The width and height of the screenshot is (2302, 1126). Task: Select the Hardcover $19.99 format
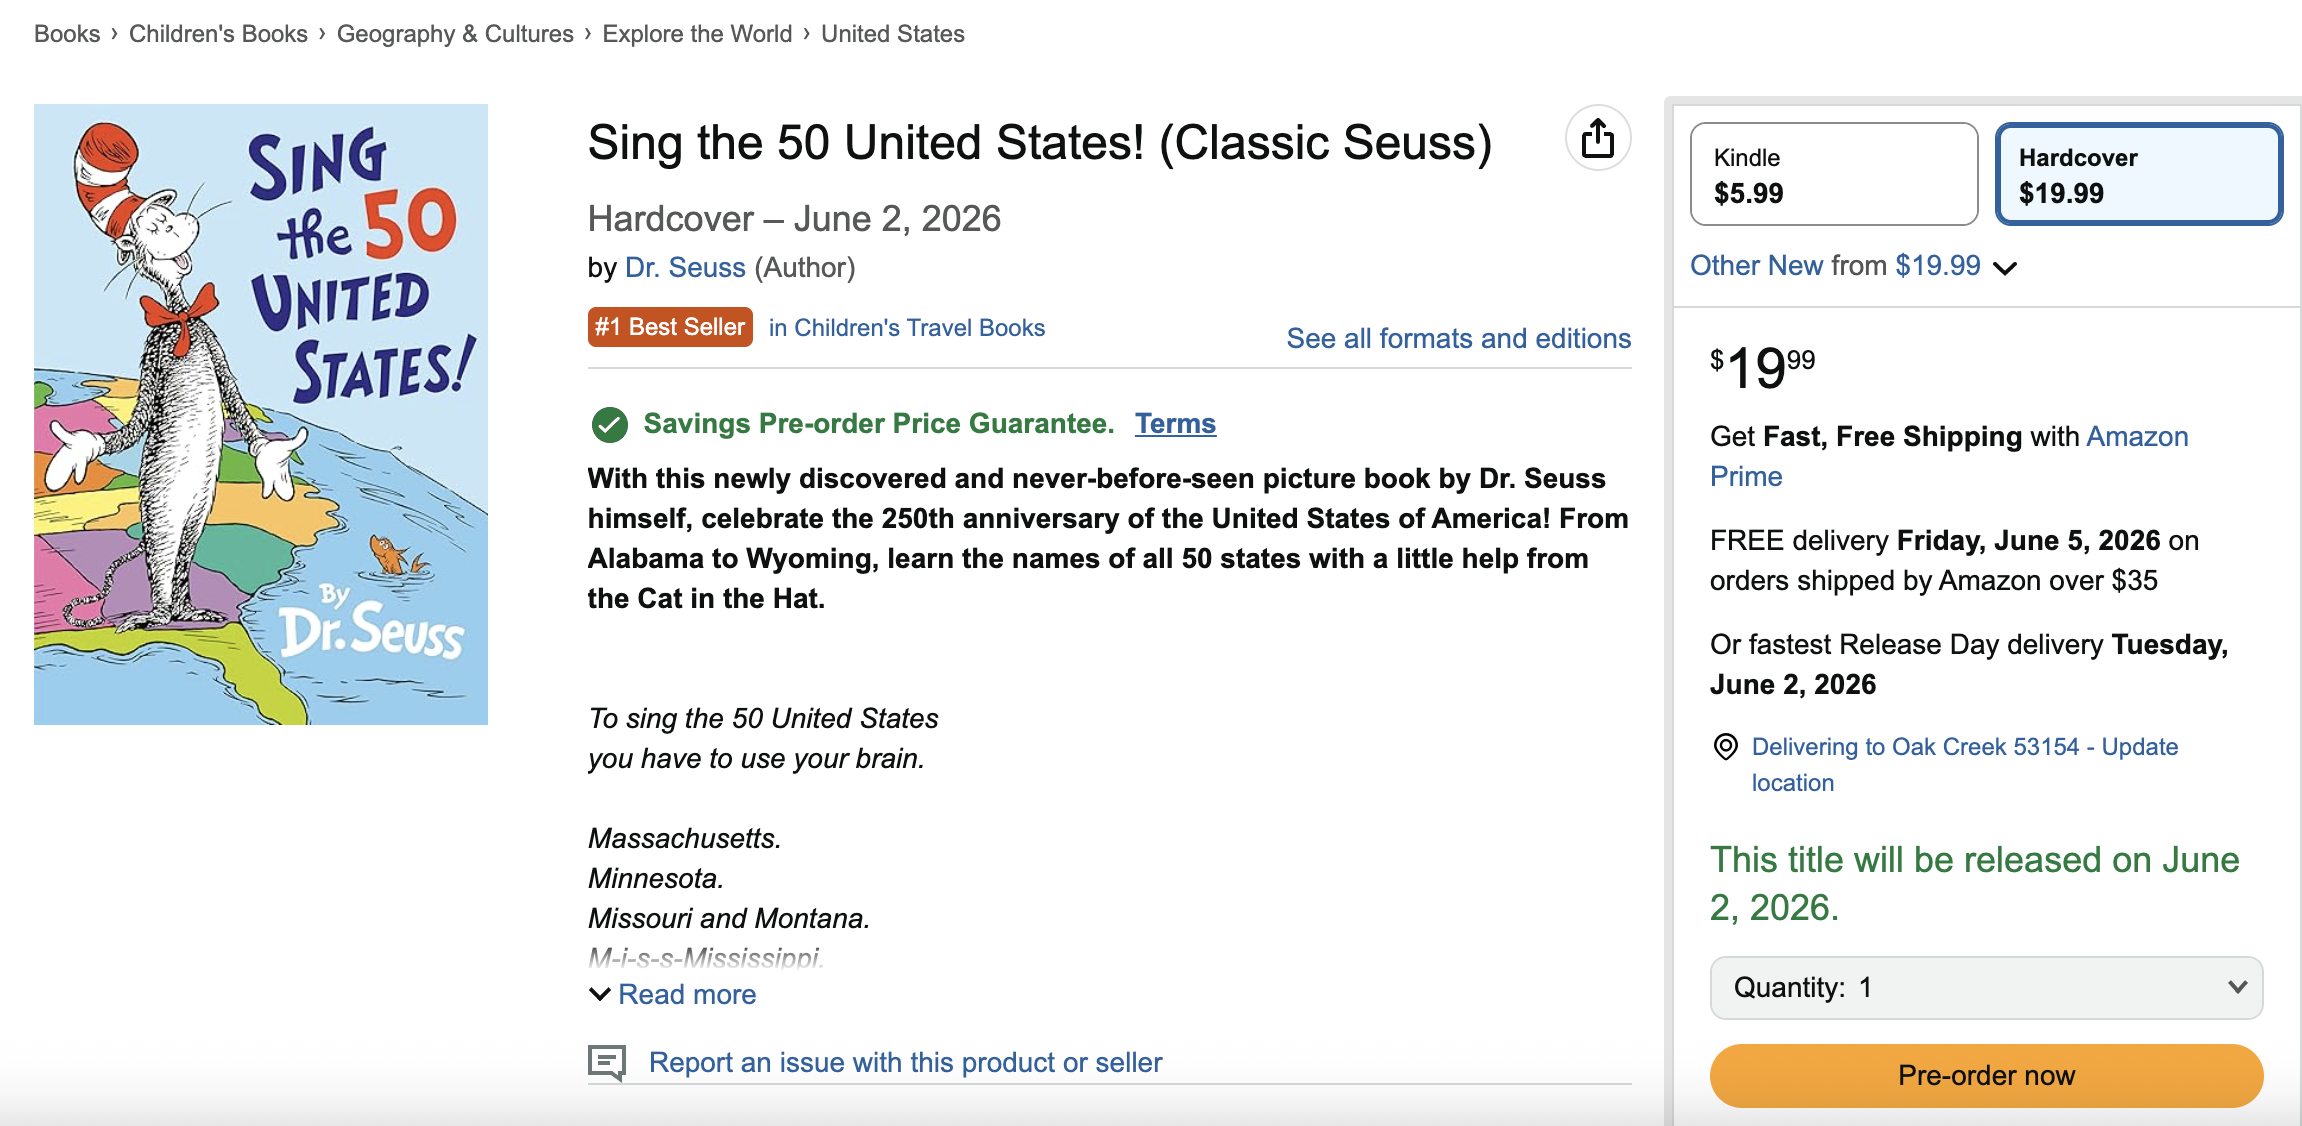click(2138, 175)
